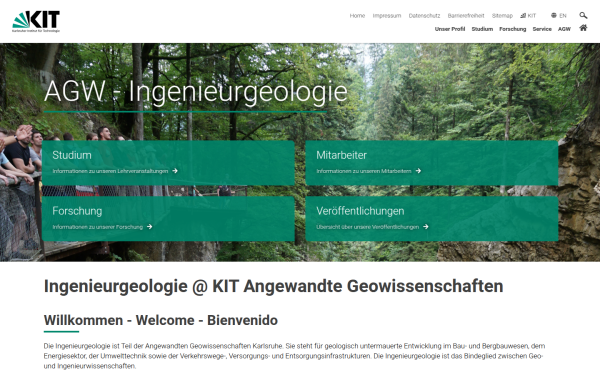This screenshot has height=375, width=600.
Task: Open the Forschung tile heading
Action: (x=77, y=211)
